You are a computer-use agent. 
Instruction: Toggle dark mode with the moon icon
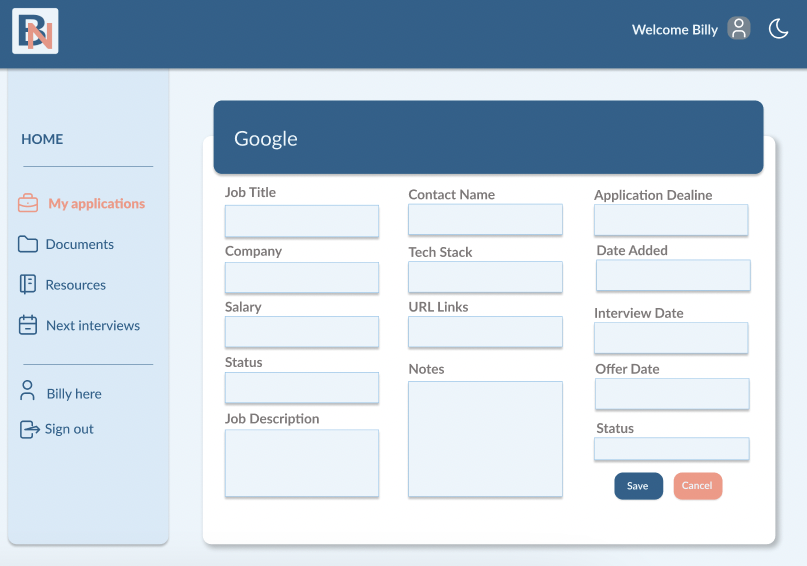778,28
